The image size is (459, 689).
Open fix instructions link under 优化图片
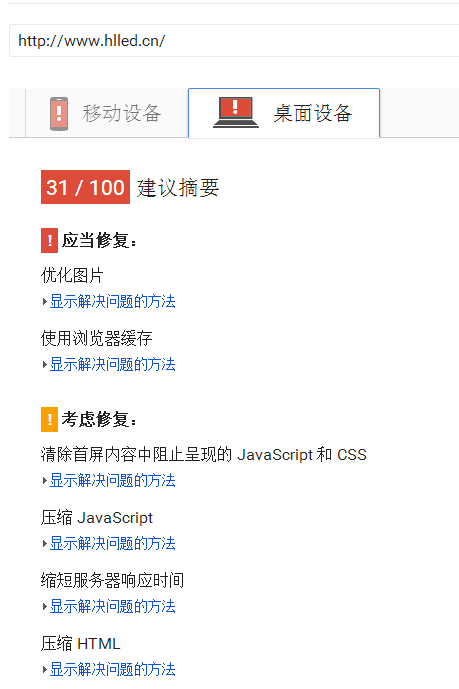click(112, 301)
